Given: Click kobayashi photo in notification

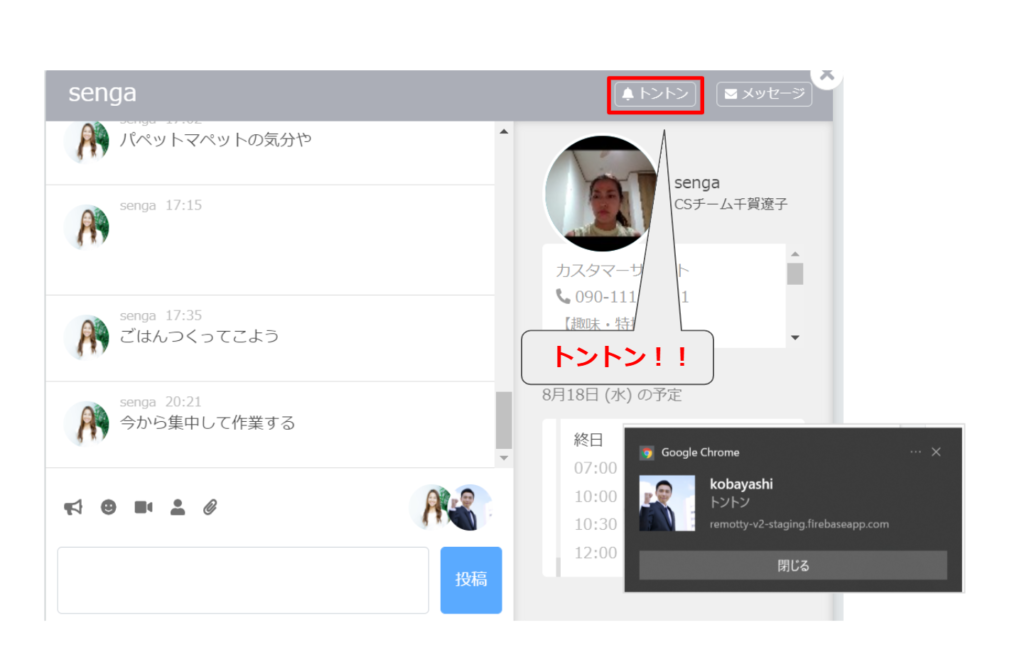Looking at the screenshot, I should (667, 503).
